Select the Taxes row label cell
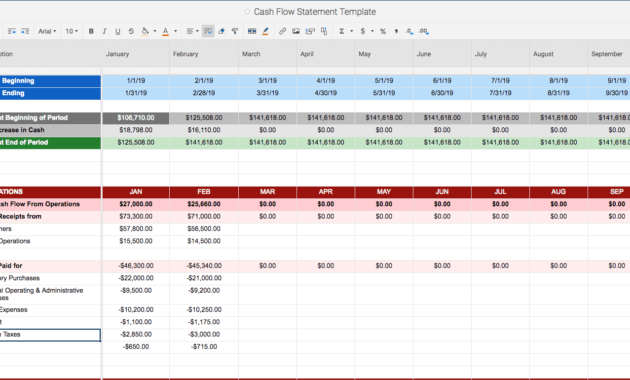Viewport: 630px width, 380px height. (x=50, y=335)
